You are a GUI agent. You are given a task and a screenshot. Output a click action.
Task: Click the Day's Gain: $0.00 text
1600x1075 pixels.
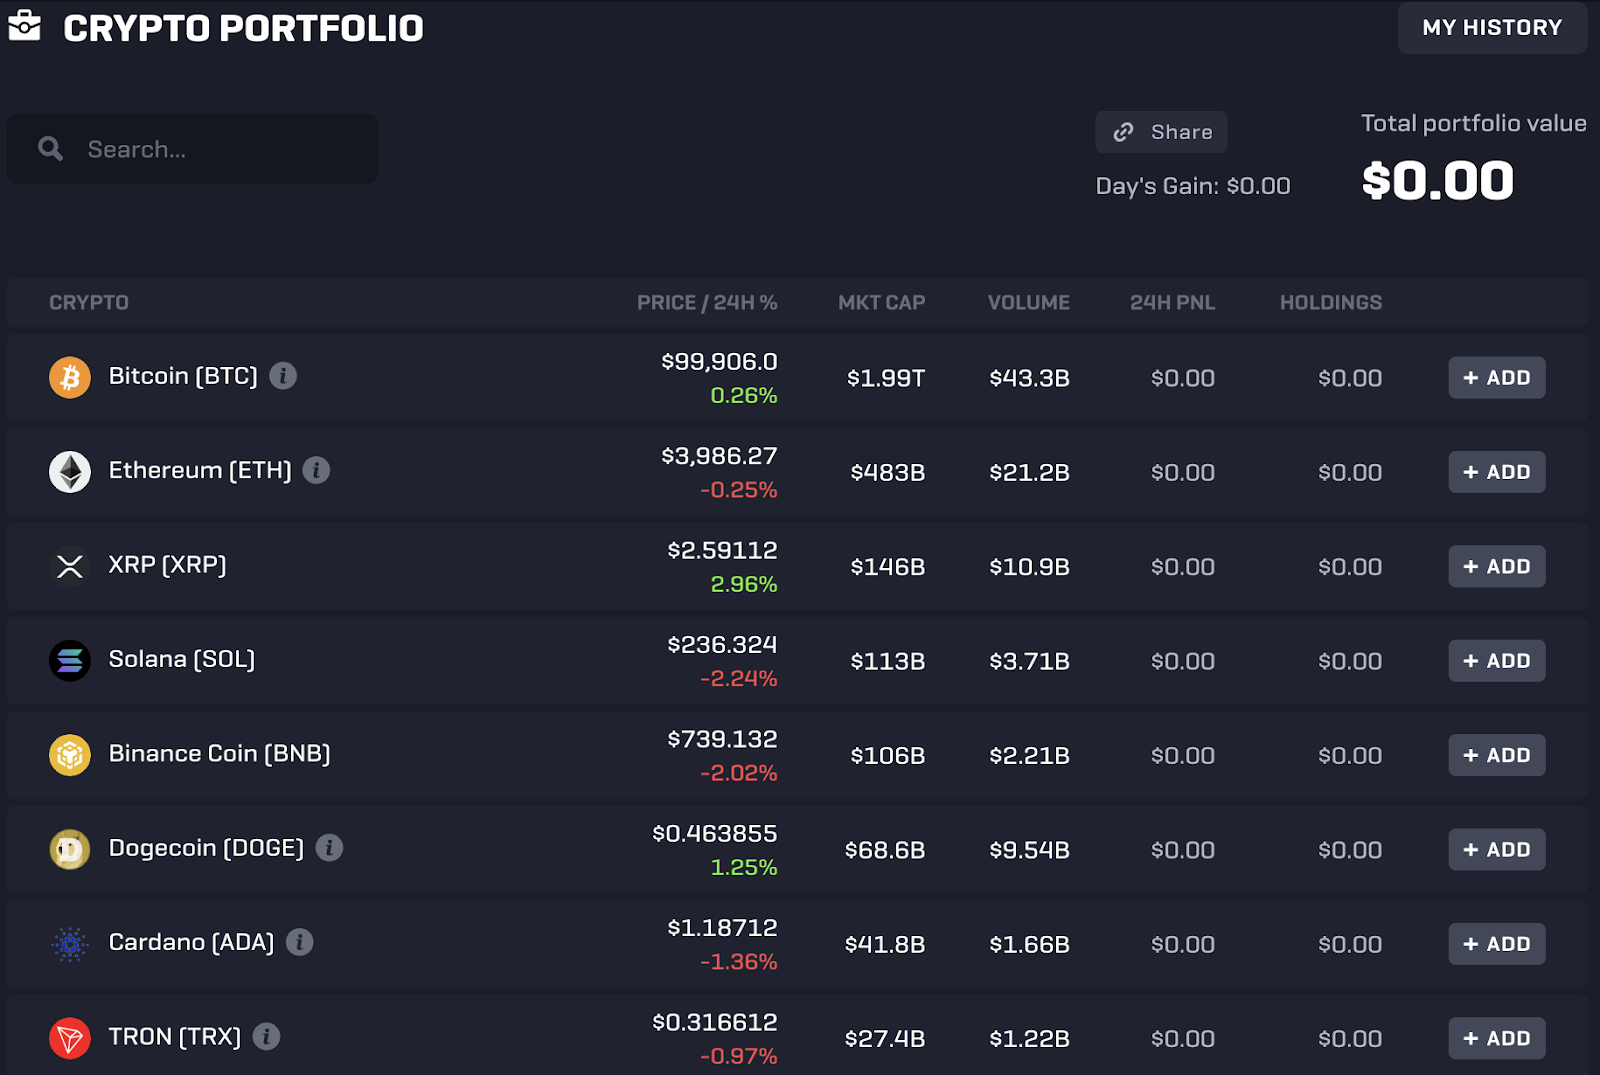[x=1193, y=186]
